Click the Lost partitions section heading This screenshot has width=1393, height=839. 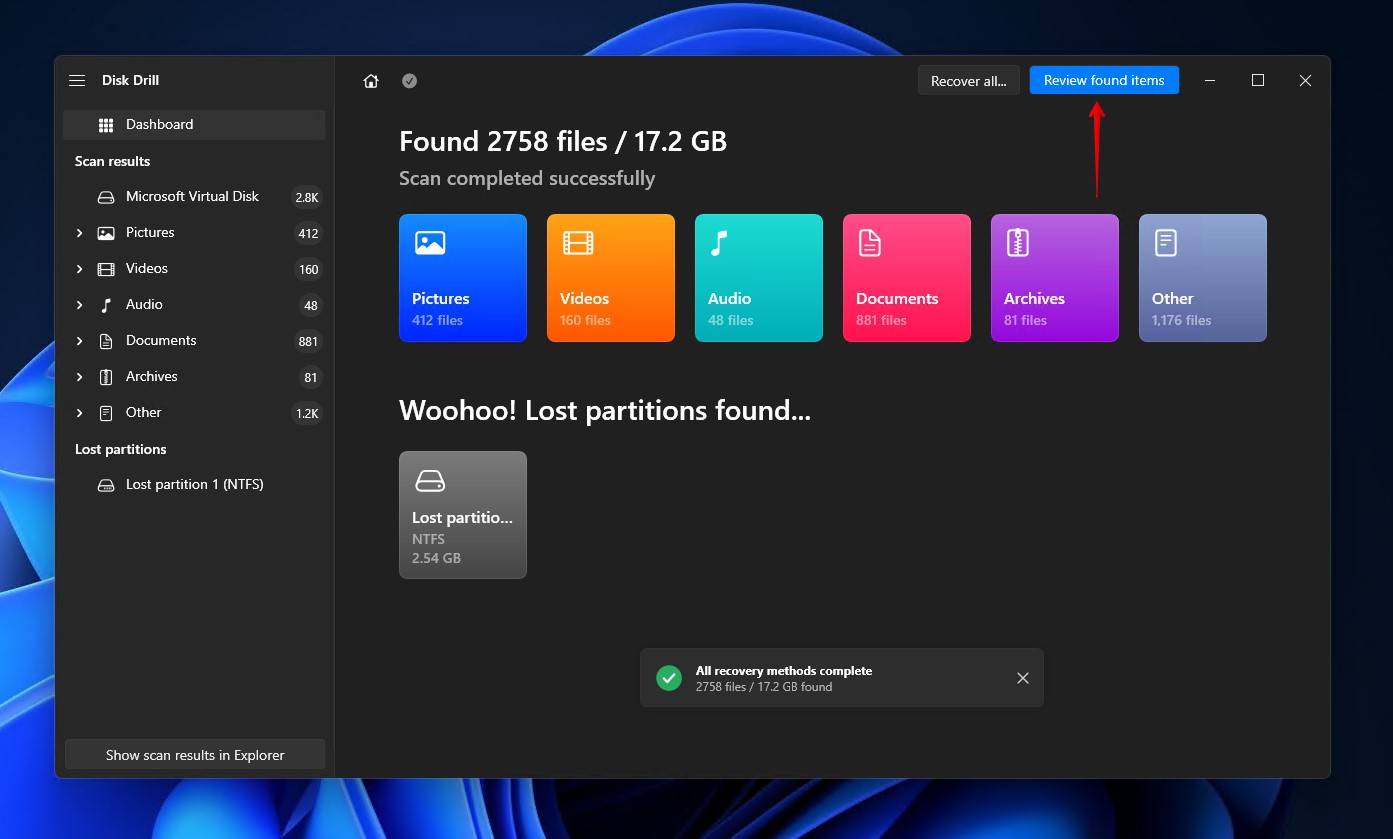tap(121, 449)
